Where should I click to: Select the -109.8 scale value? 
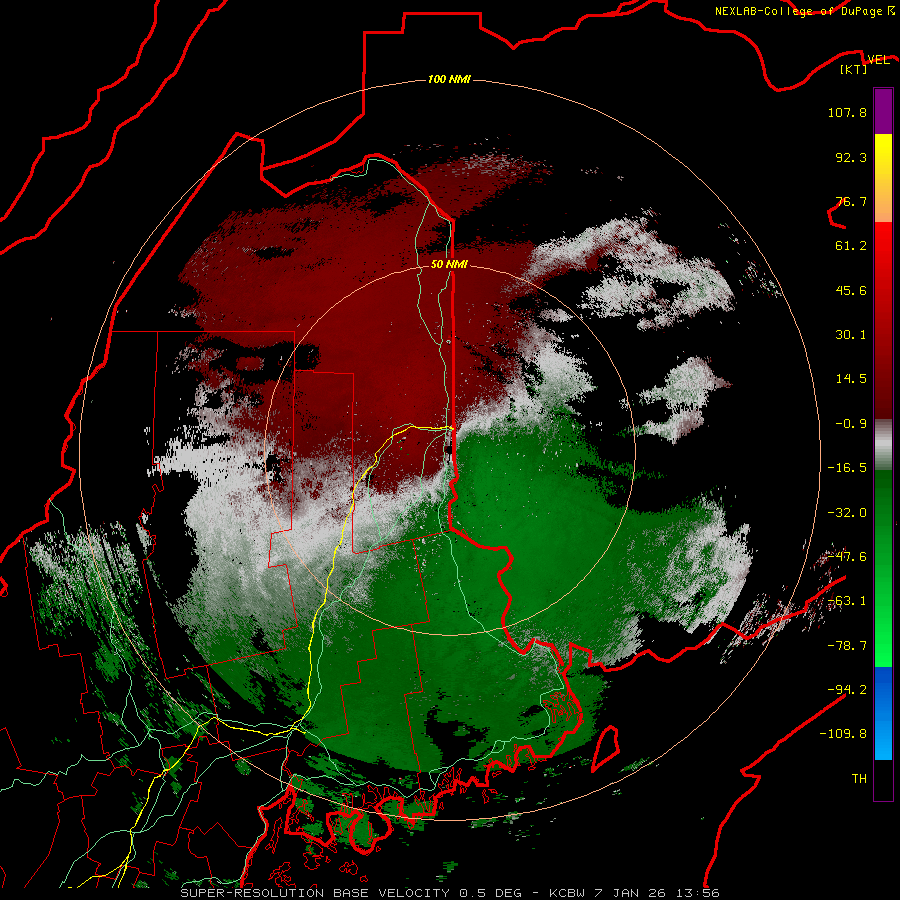[x=843, y=734]
